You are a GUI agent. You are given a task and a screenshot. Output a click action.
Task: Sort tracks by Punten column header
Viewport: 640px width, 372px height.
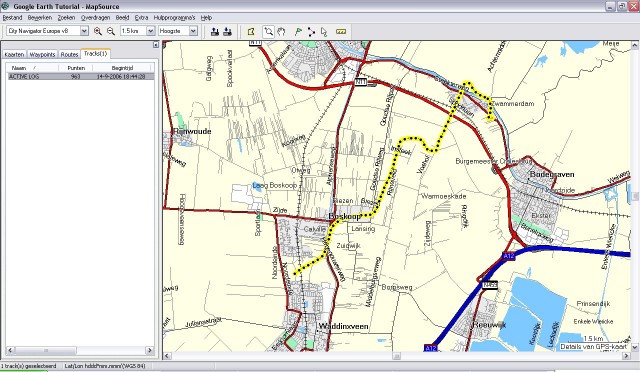pos(76,68)
